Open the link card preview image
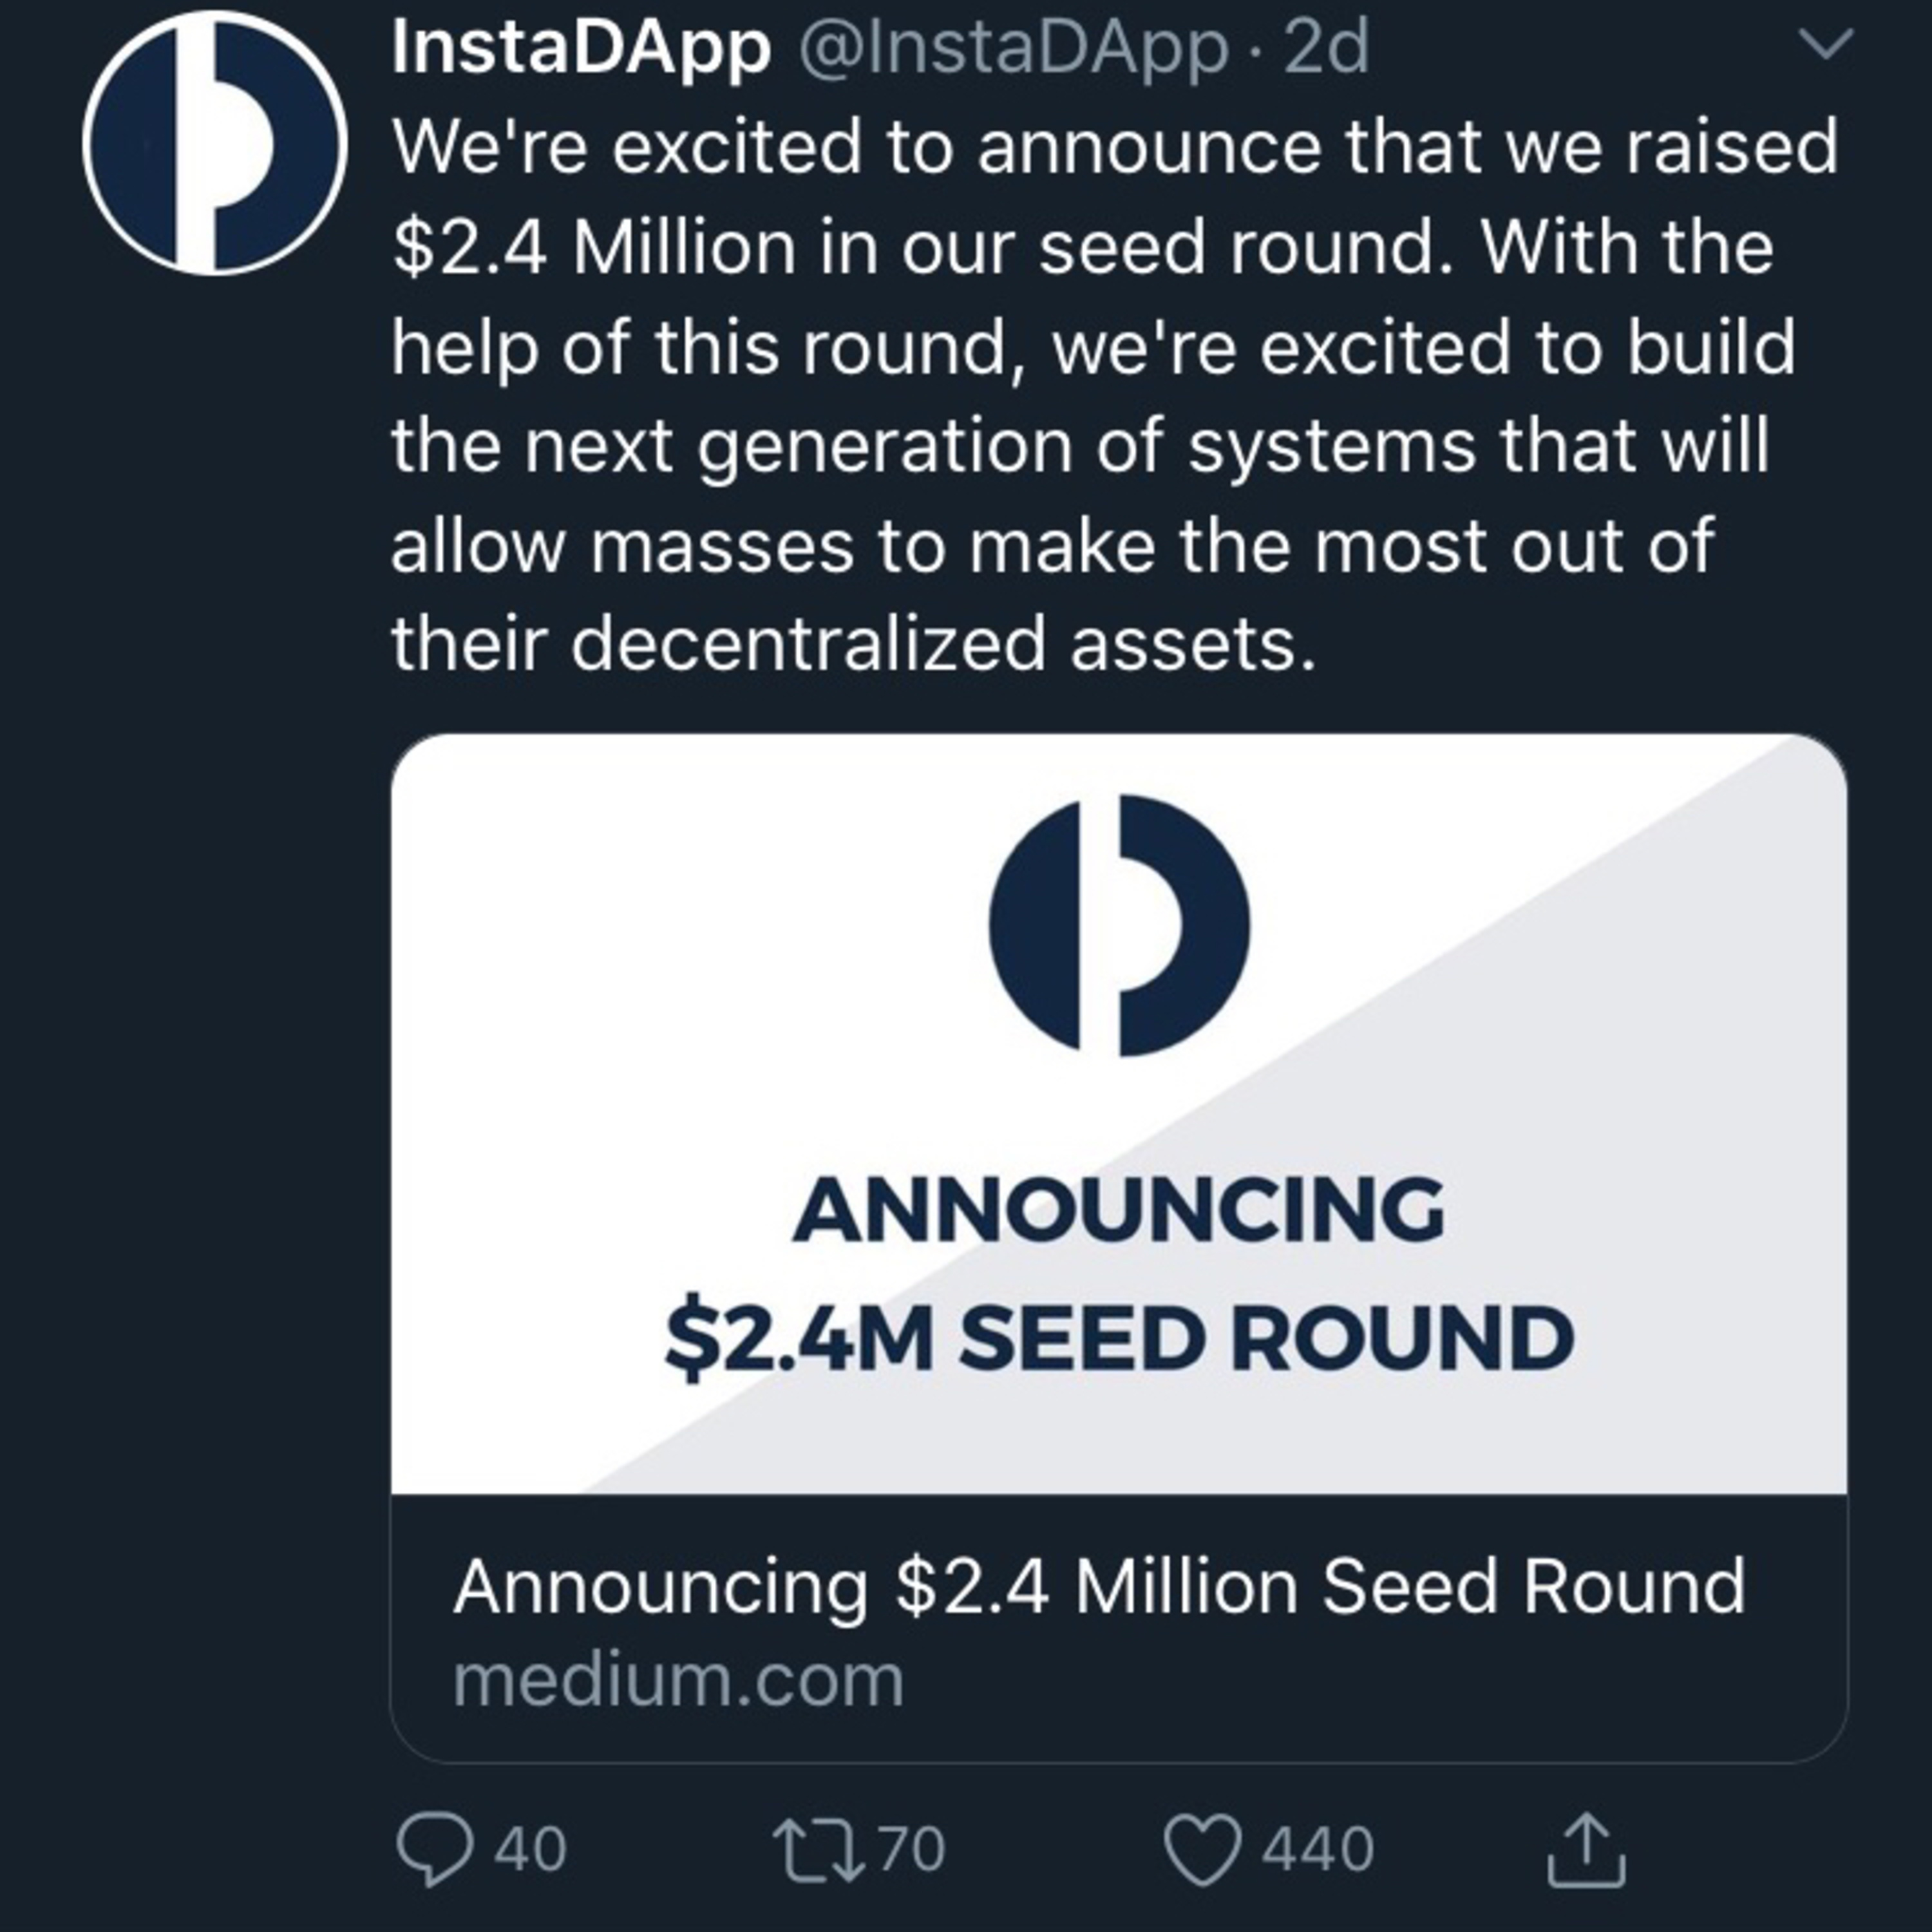 tap(1119, 1114)
